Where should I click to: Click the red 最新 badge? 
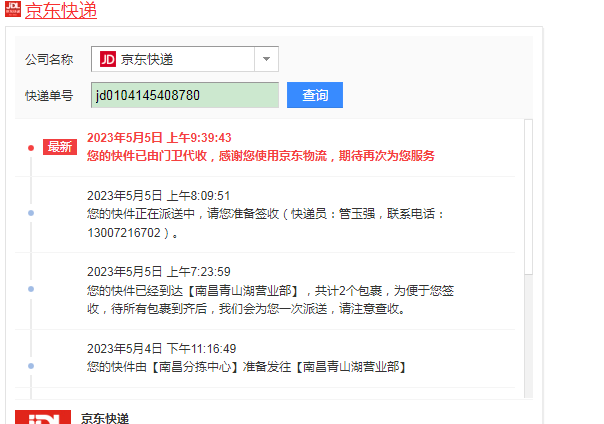tap(60, 147)
